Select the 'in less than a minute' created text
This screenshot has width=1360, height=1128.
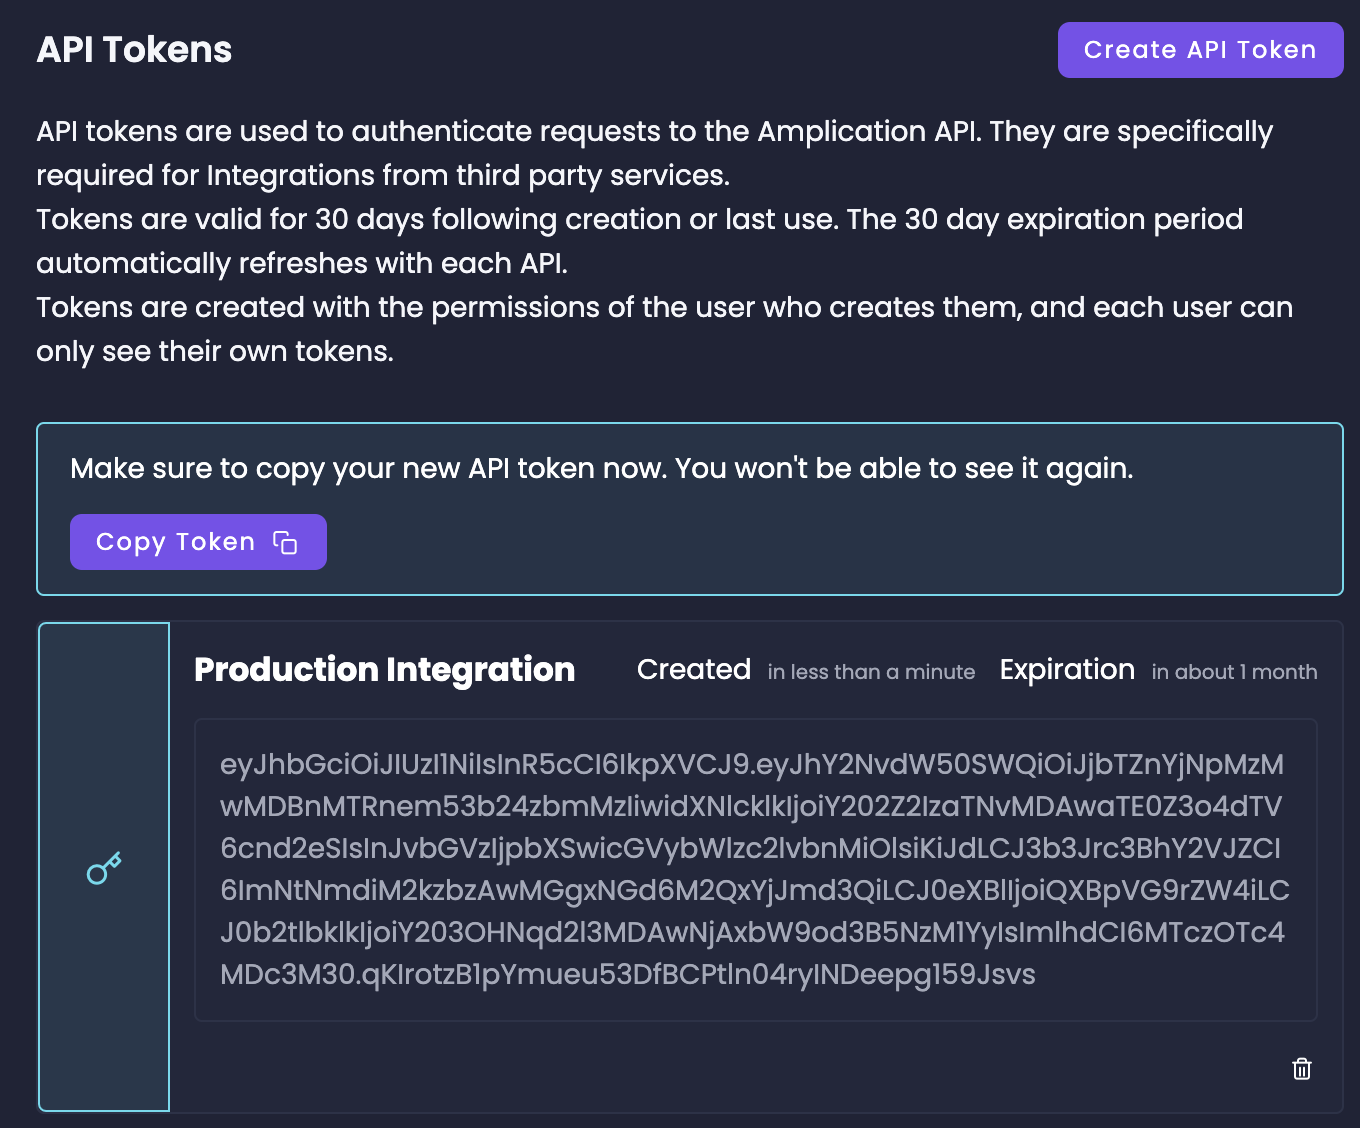(x=871, y=672)
